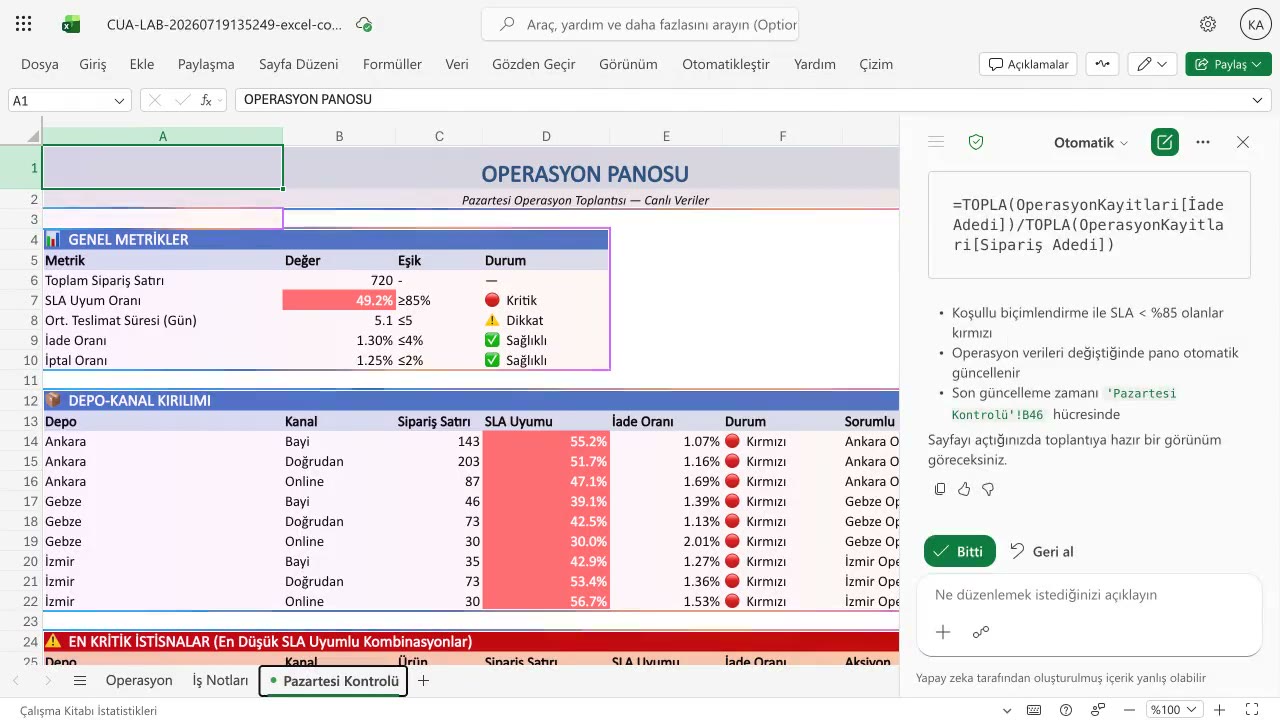Open the Giriş ribbon tab

pyautogui.click(x=93, y=64)
